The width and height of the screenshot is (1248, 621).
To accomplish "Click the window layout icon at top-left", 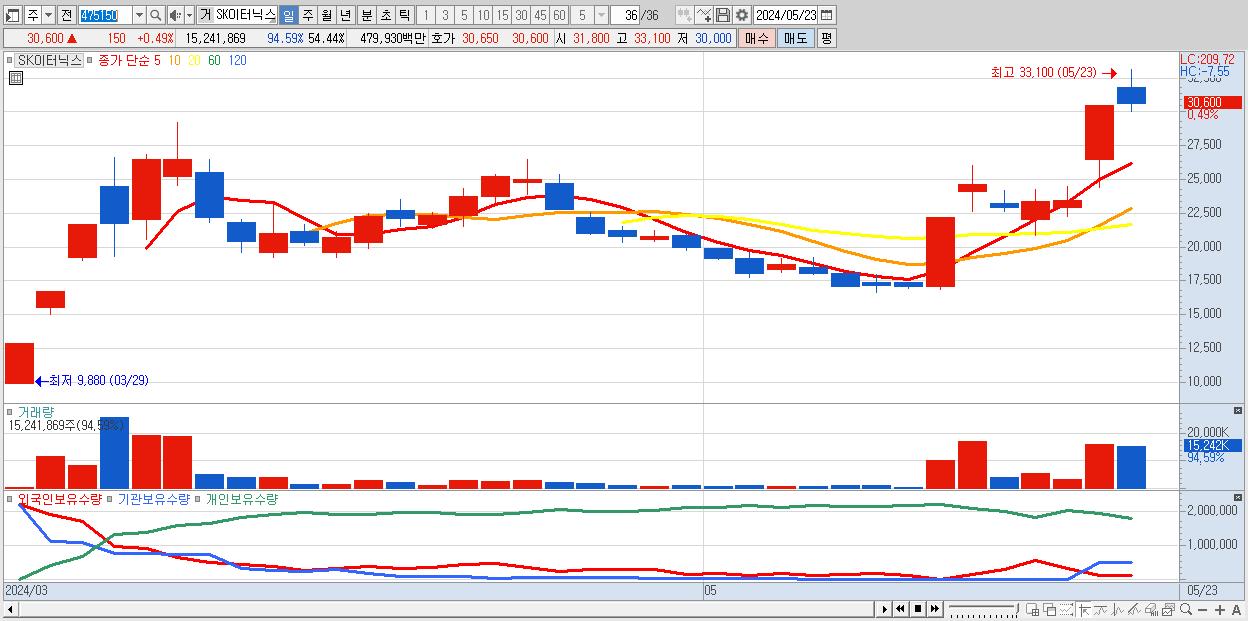I will coord(11,15).
